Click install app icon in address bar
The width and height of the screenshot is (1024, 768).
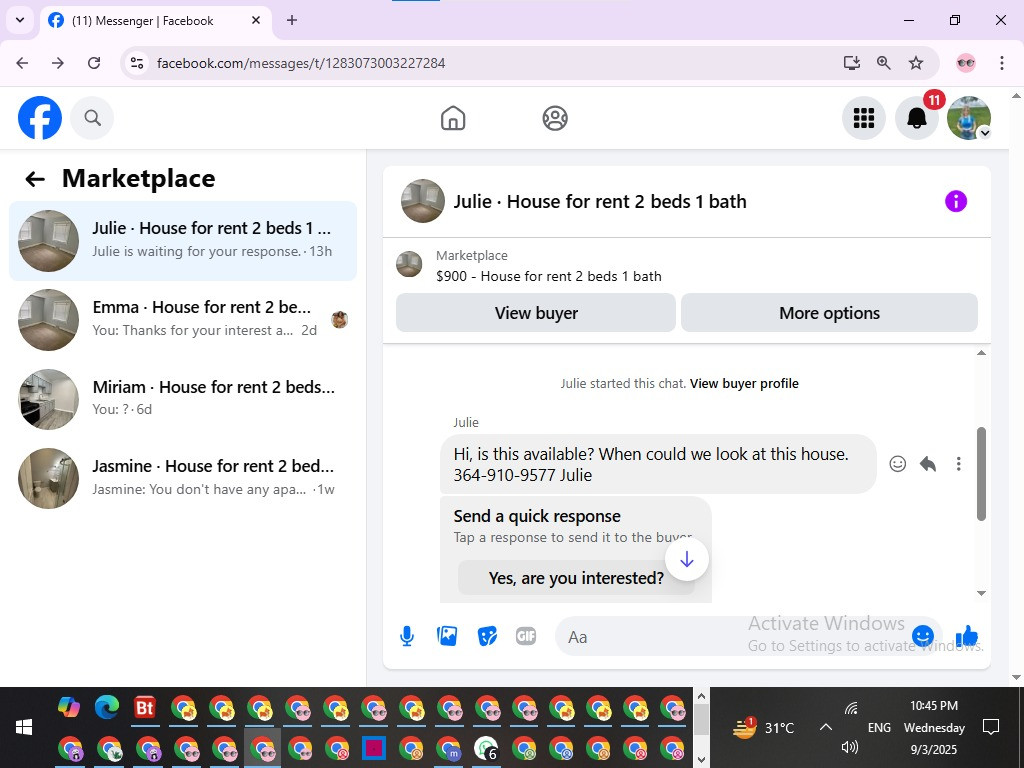(851, 63)
